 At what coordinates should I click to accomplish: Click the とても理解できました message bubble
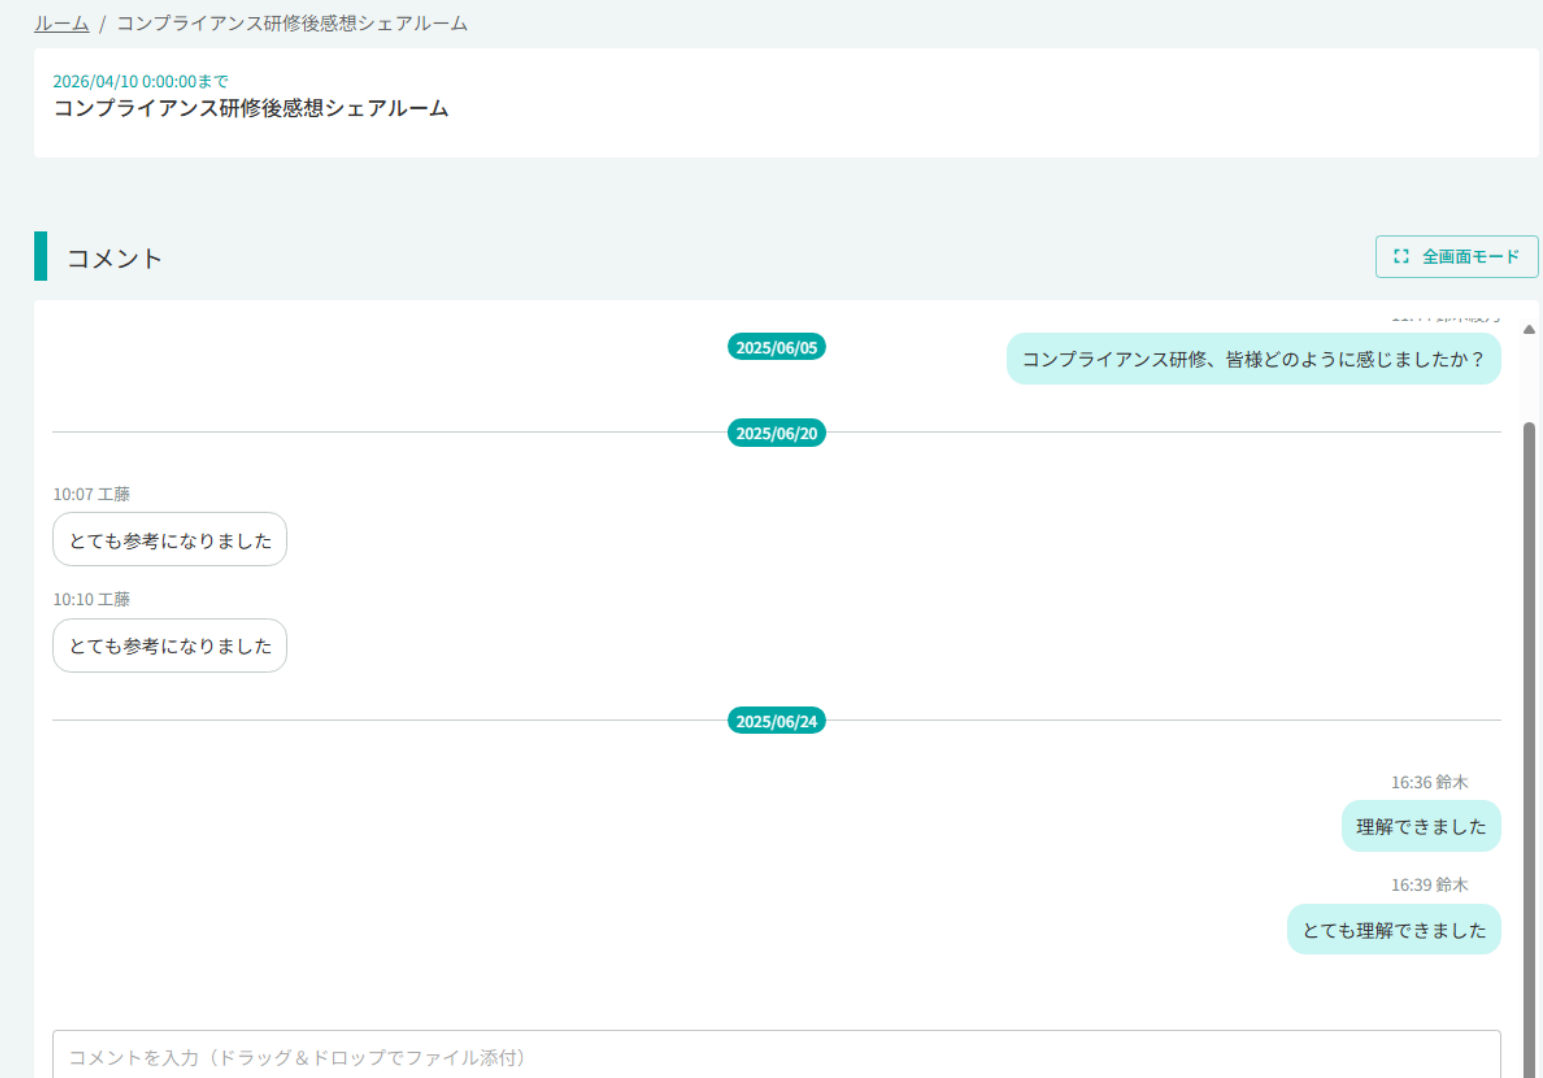point(1394,930)
